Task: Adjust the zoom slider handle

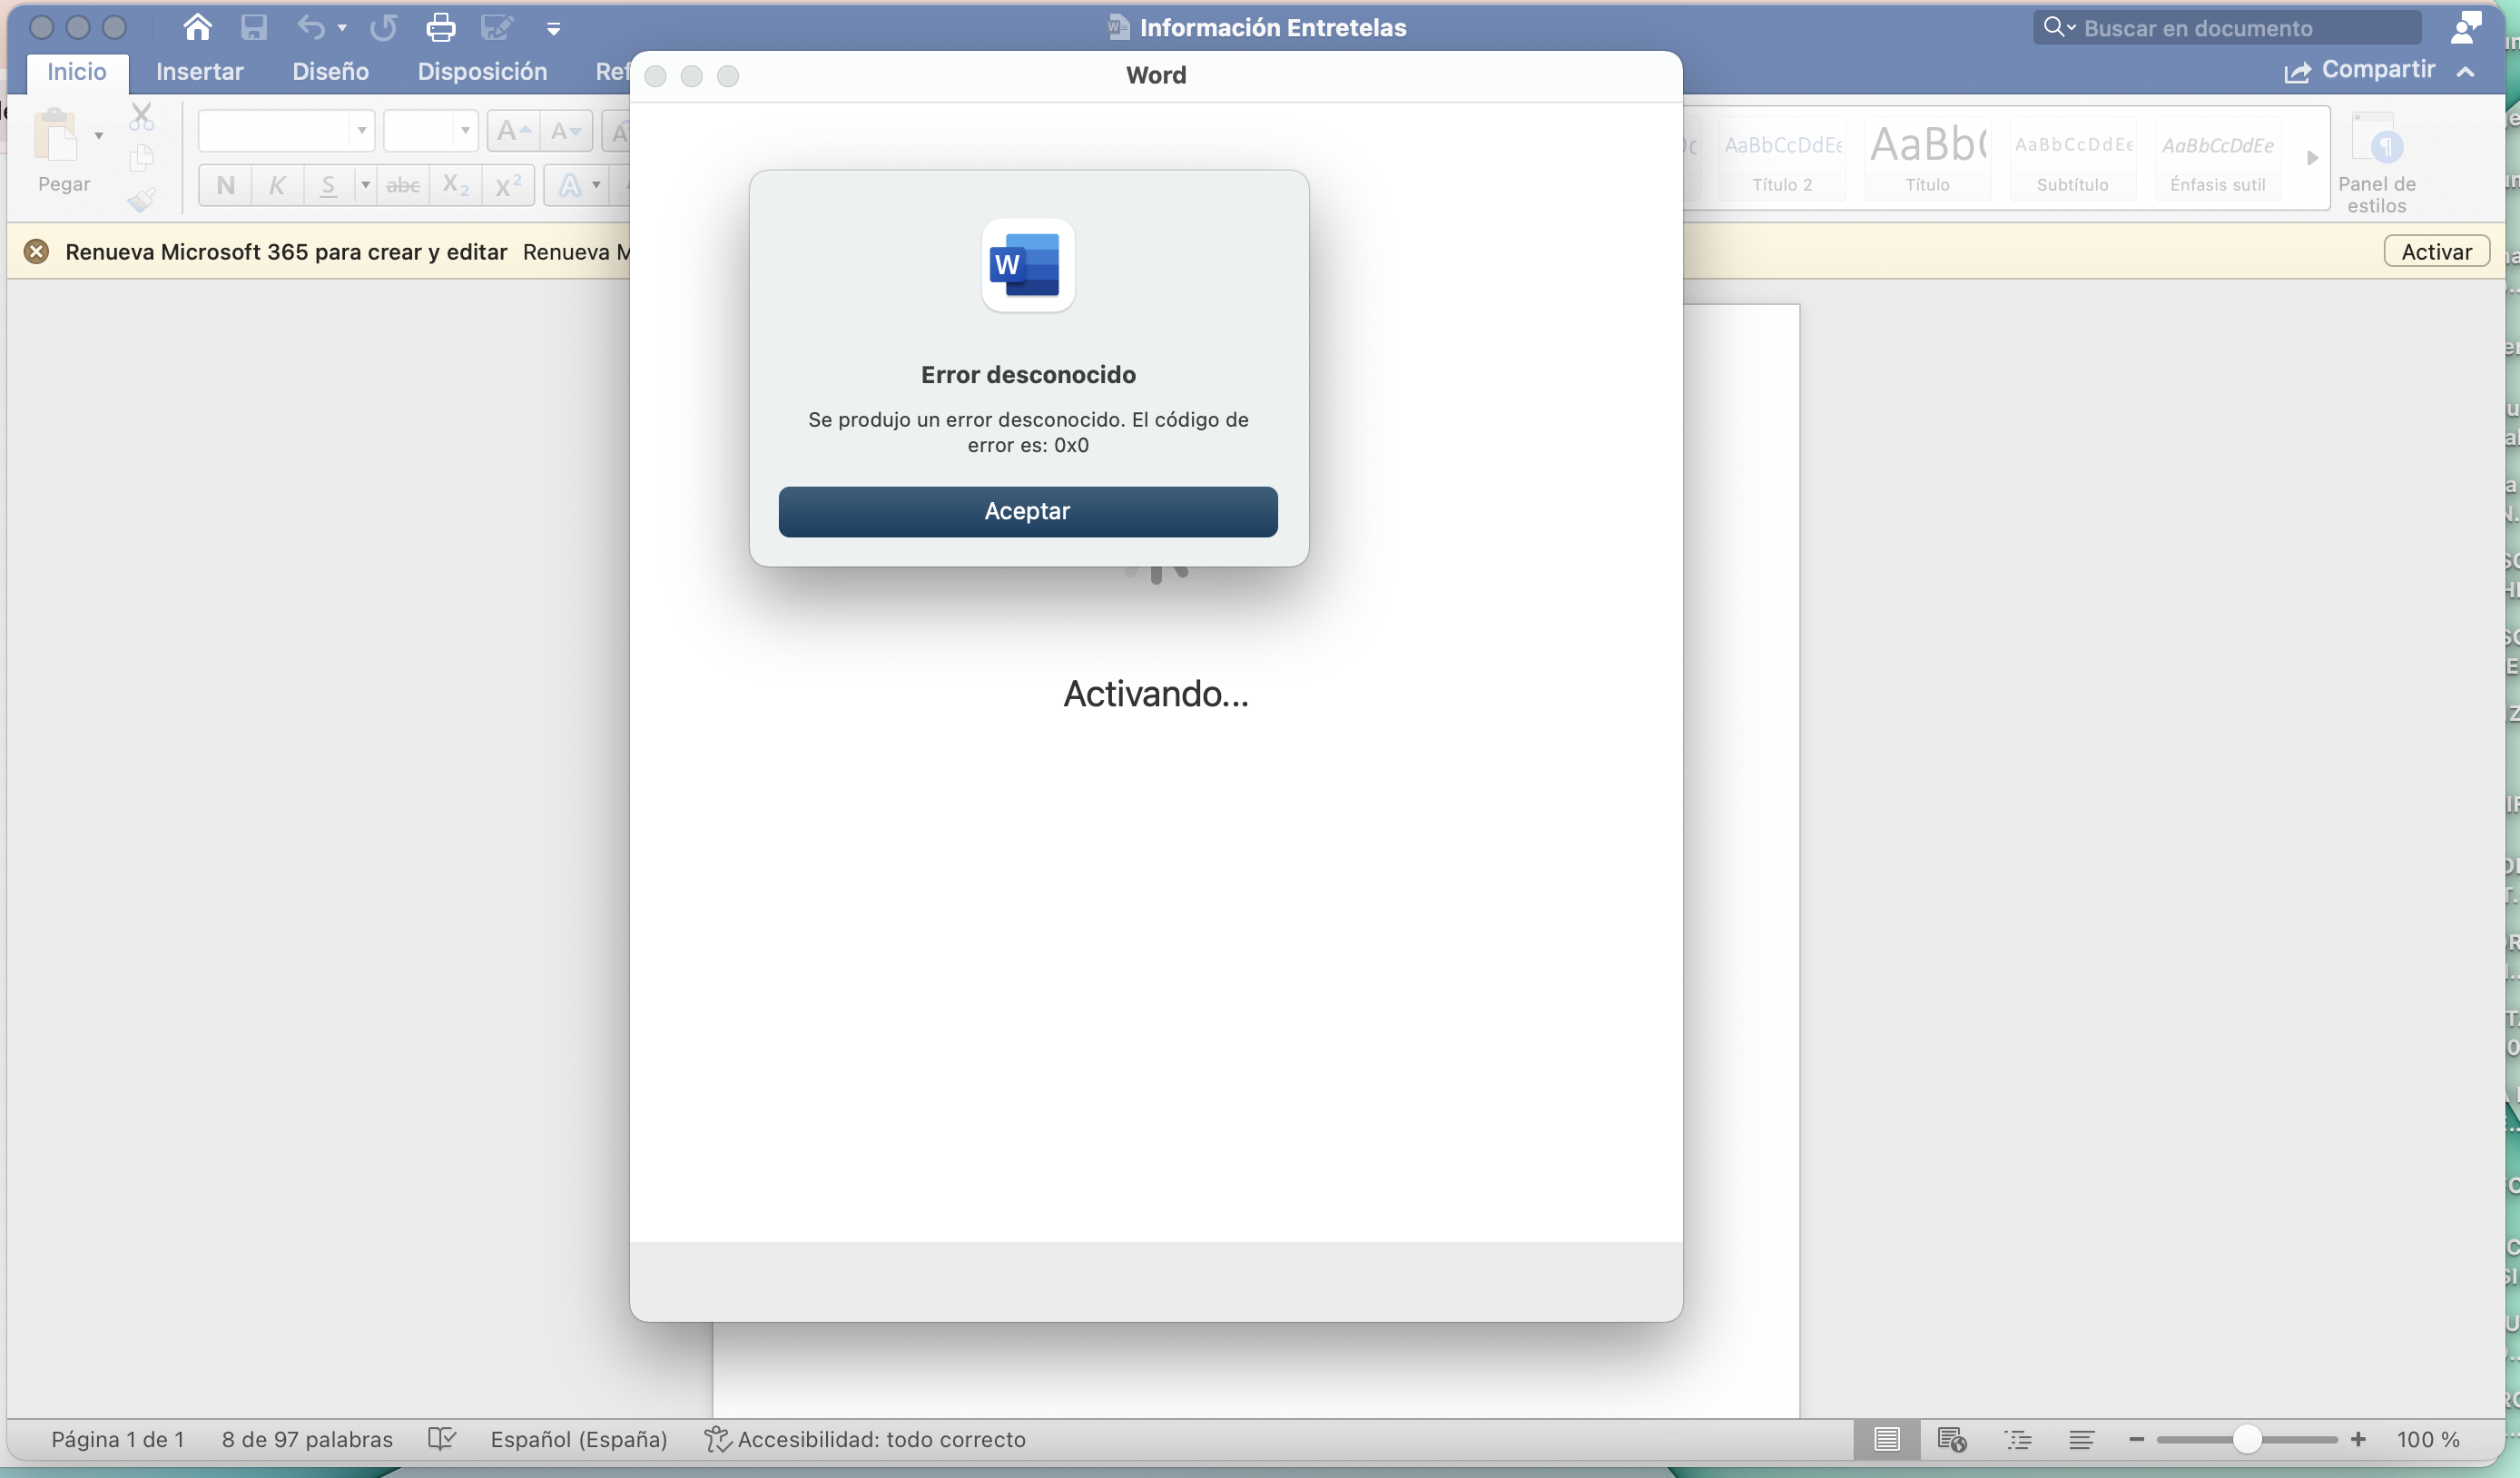Action: [x=2247, y=1438]
